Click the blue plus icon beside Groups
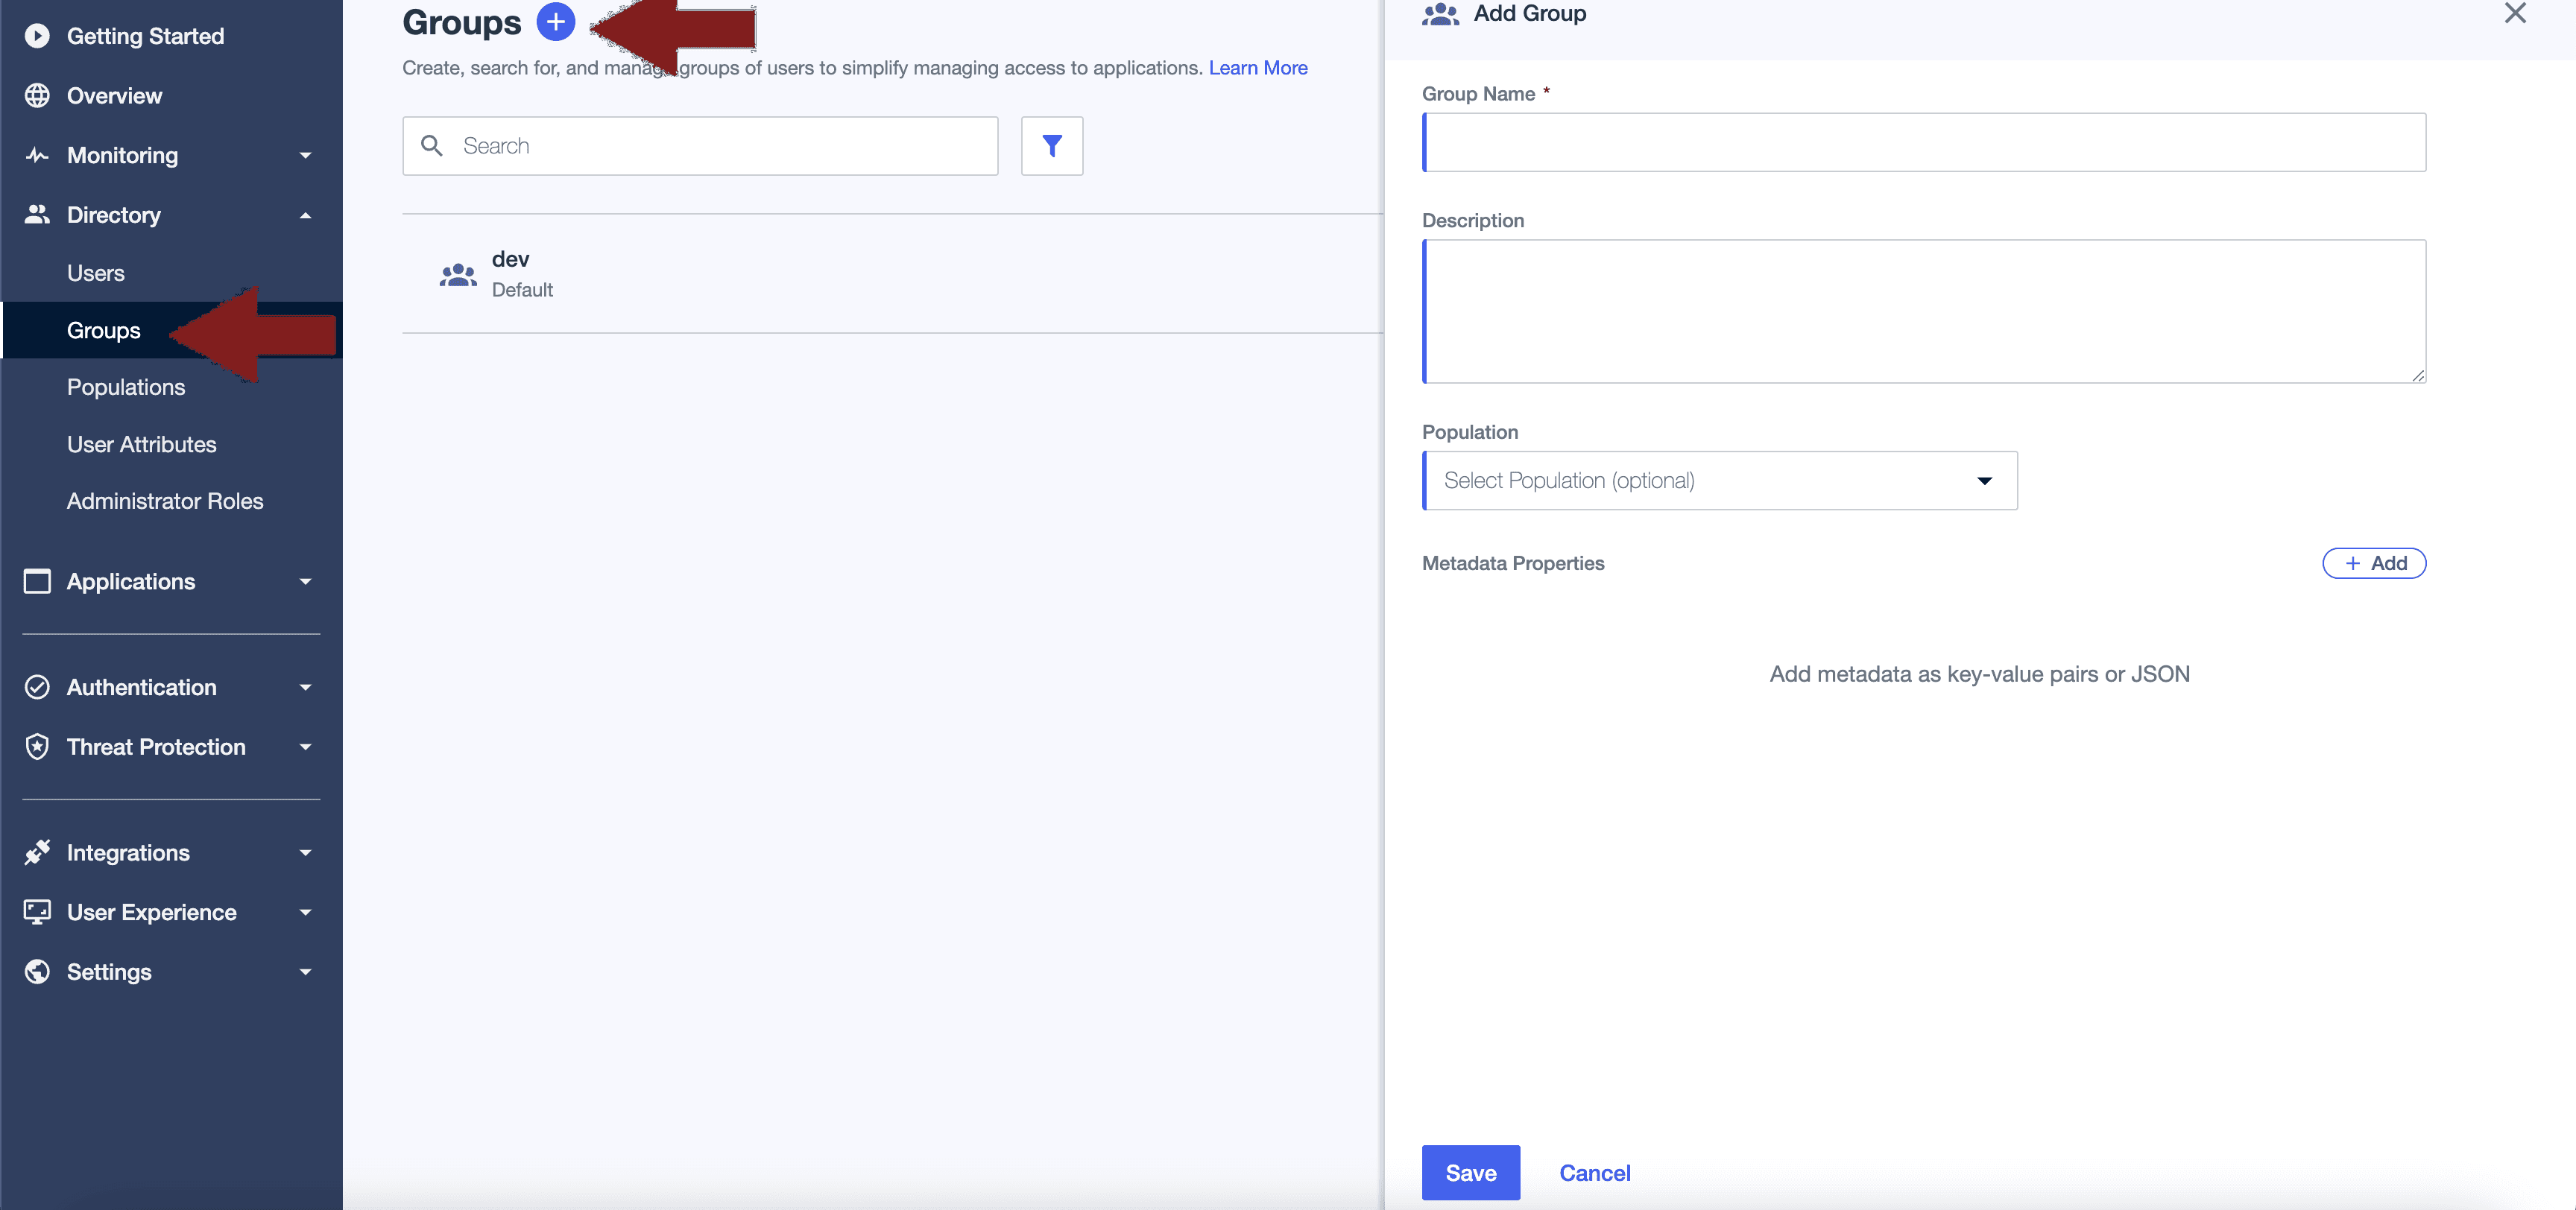 coord(555,22)
